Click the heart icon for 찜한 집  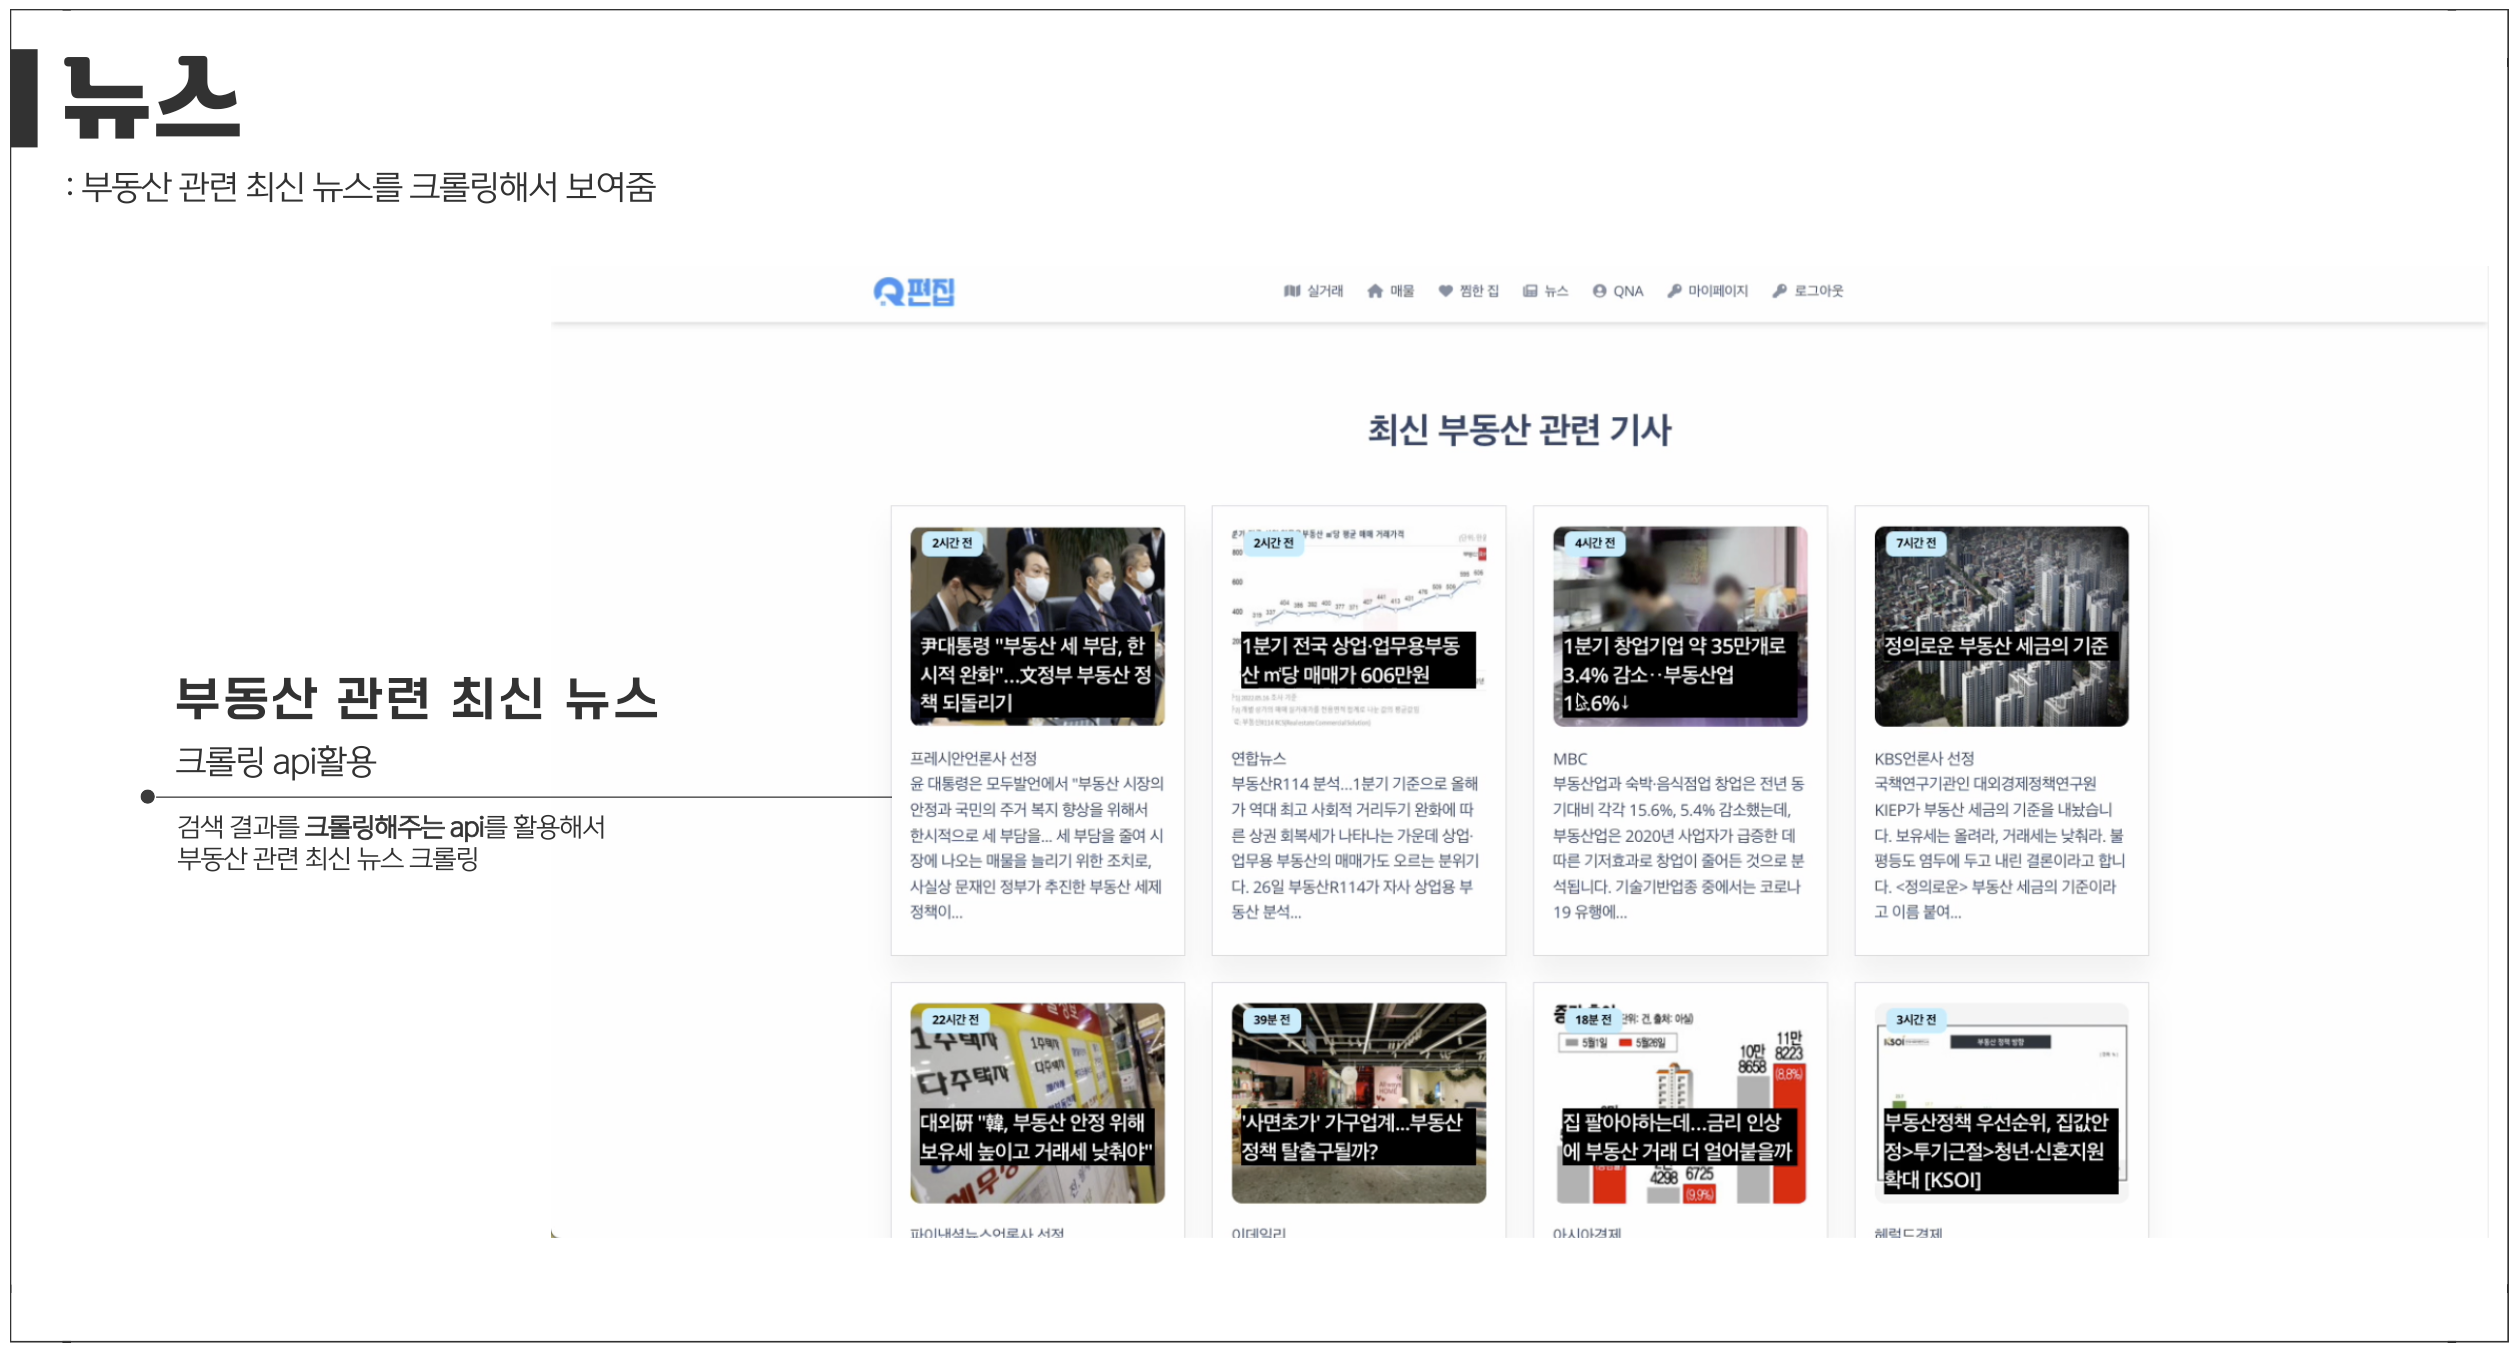point(1445,291)
